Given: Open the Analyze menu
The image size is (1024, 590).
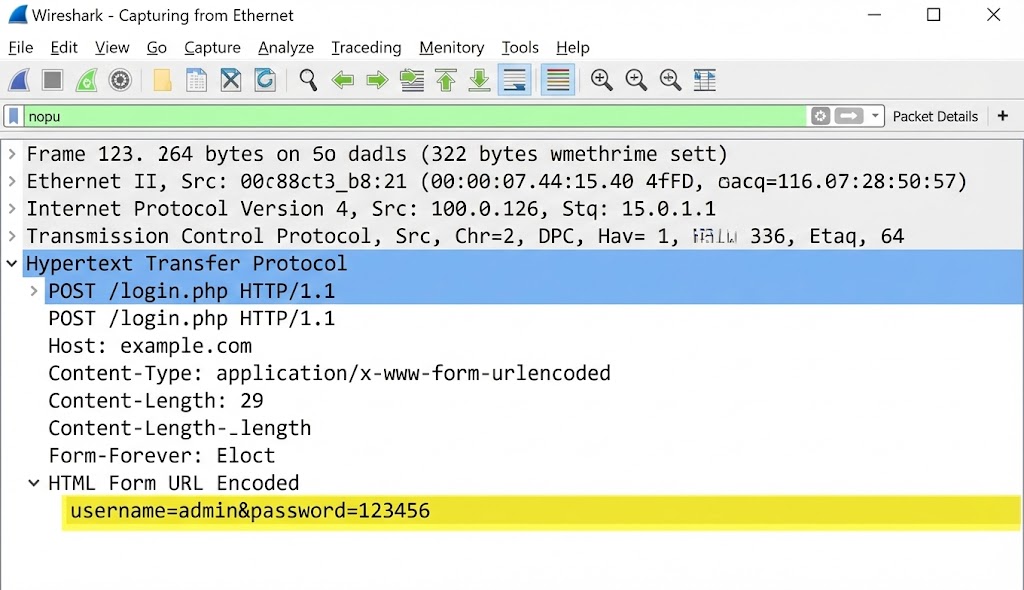Looking at the screenshot, I should click(x=286, y=47).
